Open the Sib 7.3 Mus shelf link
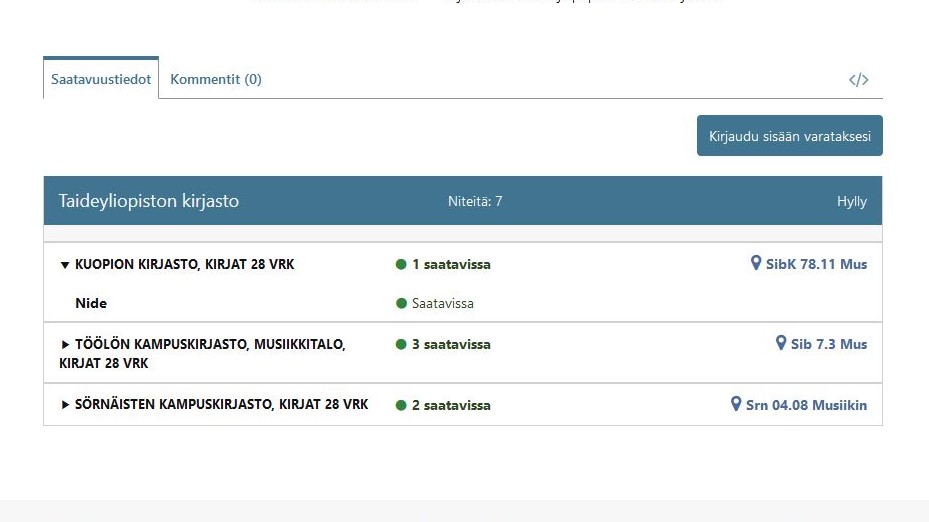 pyautogui.click(x=828, y=344)
